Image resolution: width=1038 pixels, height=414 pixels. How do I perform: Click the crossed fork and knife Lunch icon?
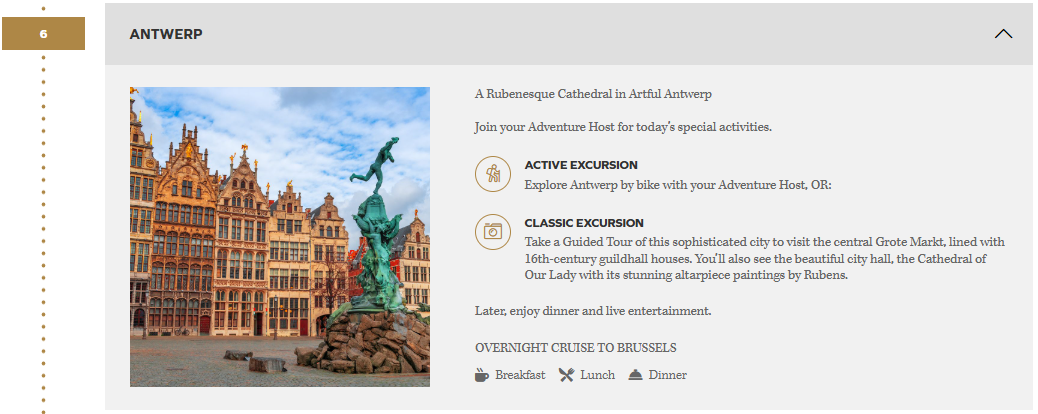pos(567,375)
